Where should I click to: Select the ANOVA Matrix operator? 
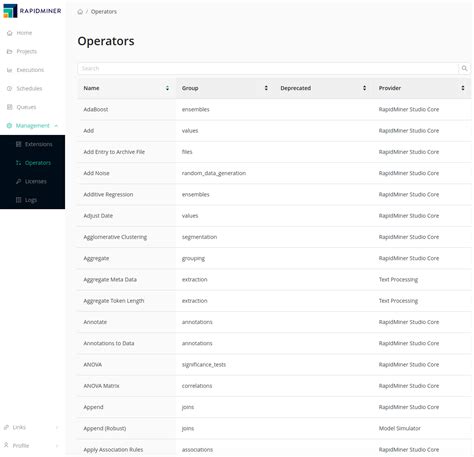(101, 386)
